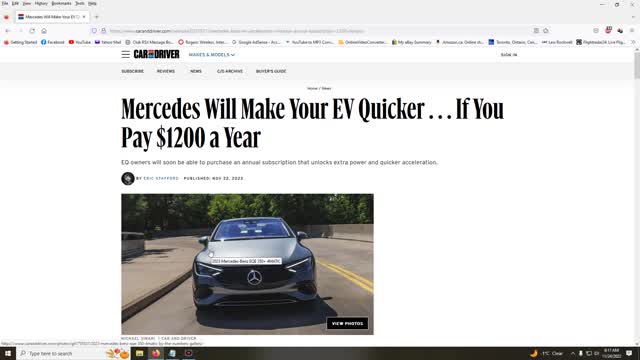
Task: Open the Car and Driver hamburger menu
Action: coord(125,54)
